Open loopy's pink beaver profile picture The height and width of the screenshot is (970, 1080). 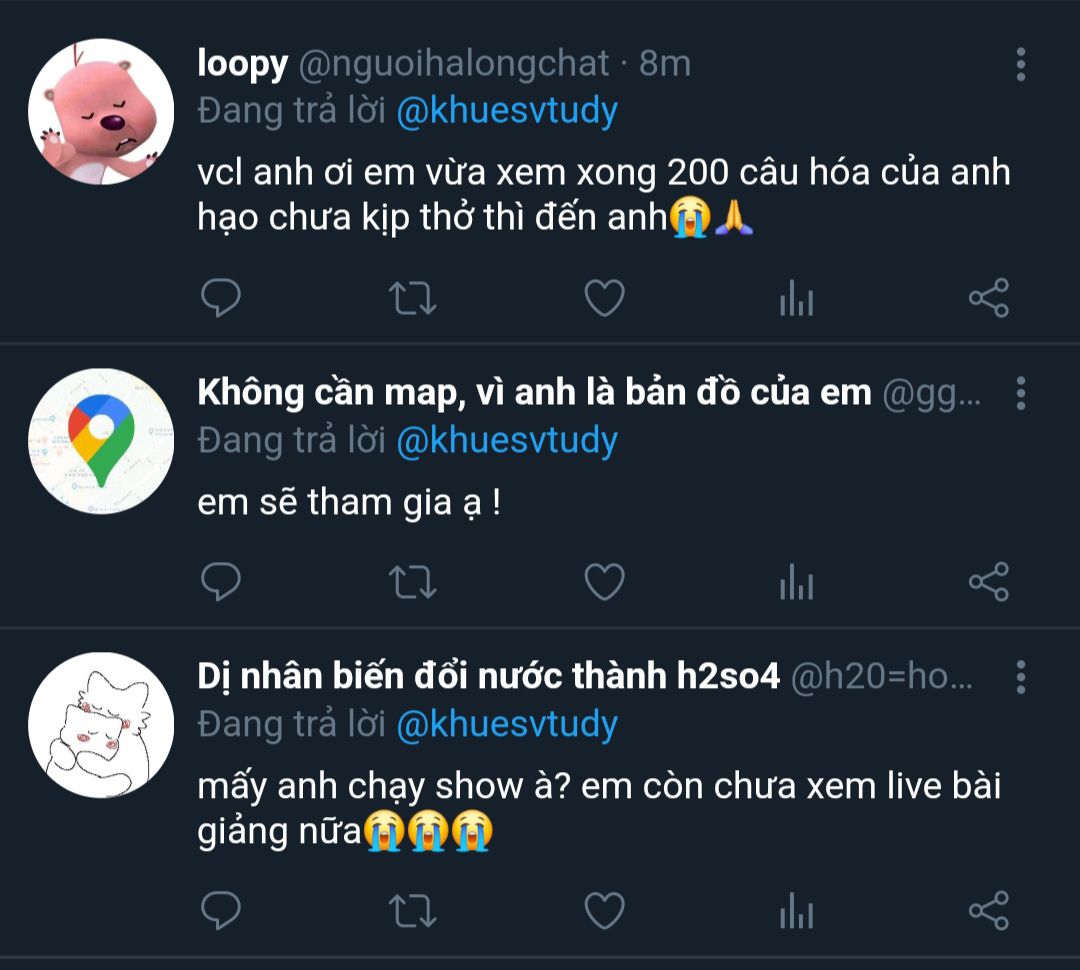click(x=101, y=112)
